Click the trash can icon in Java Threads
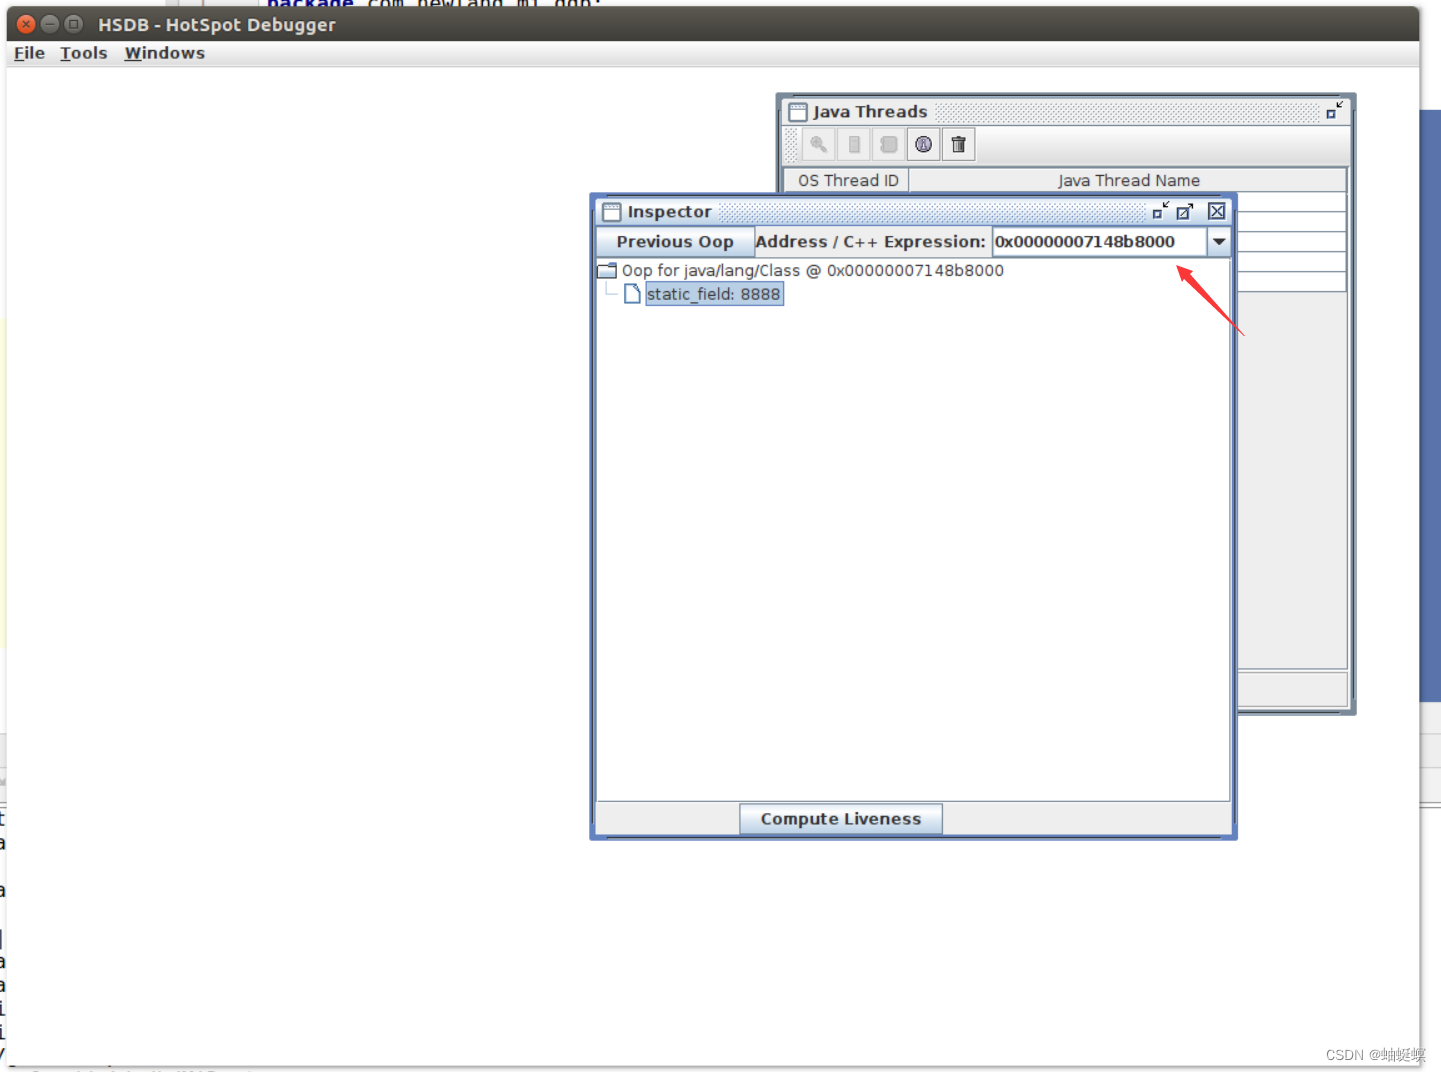 point(958,144)
